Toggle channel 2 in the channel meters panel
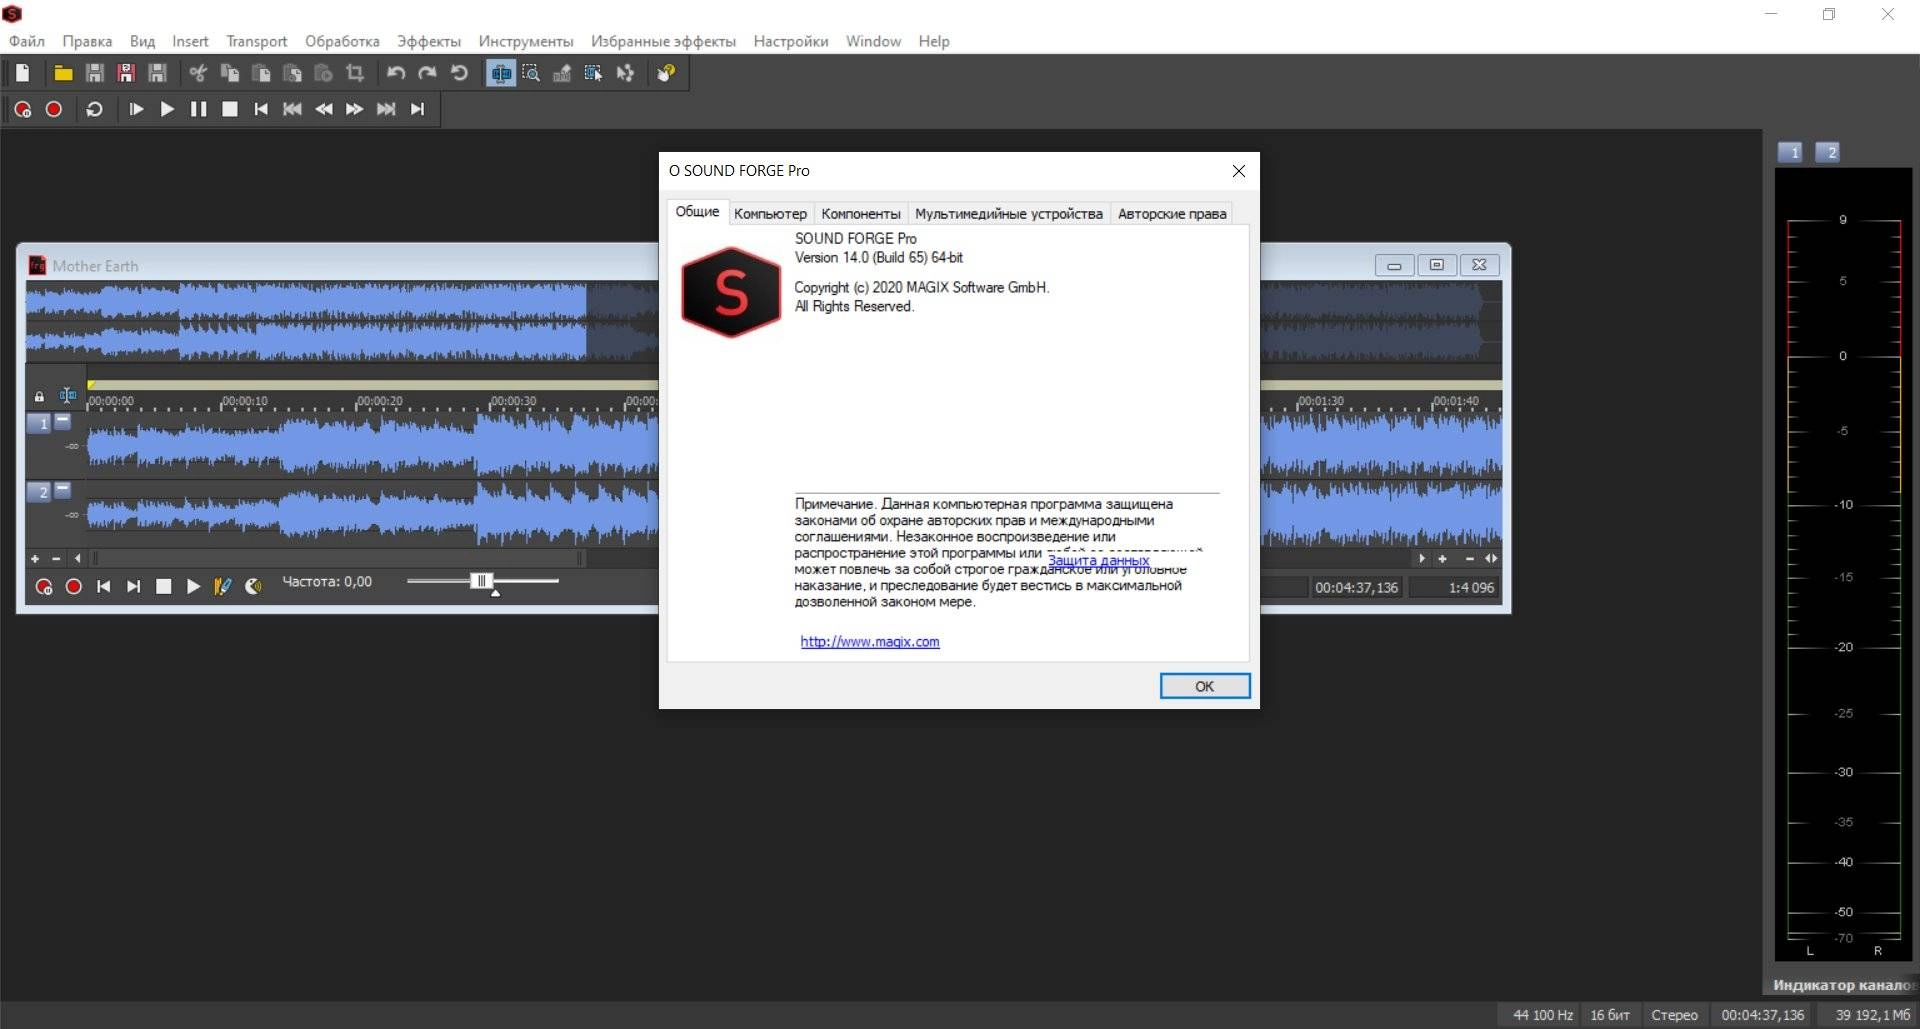 [x=1827, y=152]
